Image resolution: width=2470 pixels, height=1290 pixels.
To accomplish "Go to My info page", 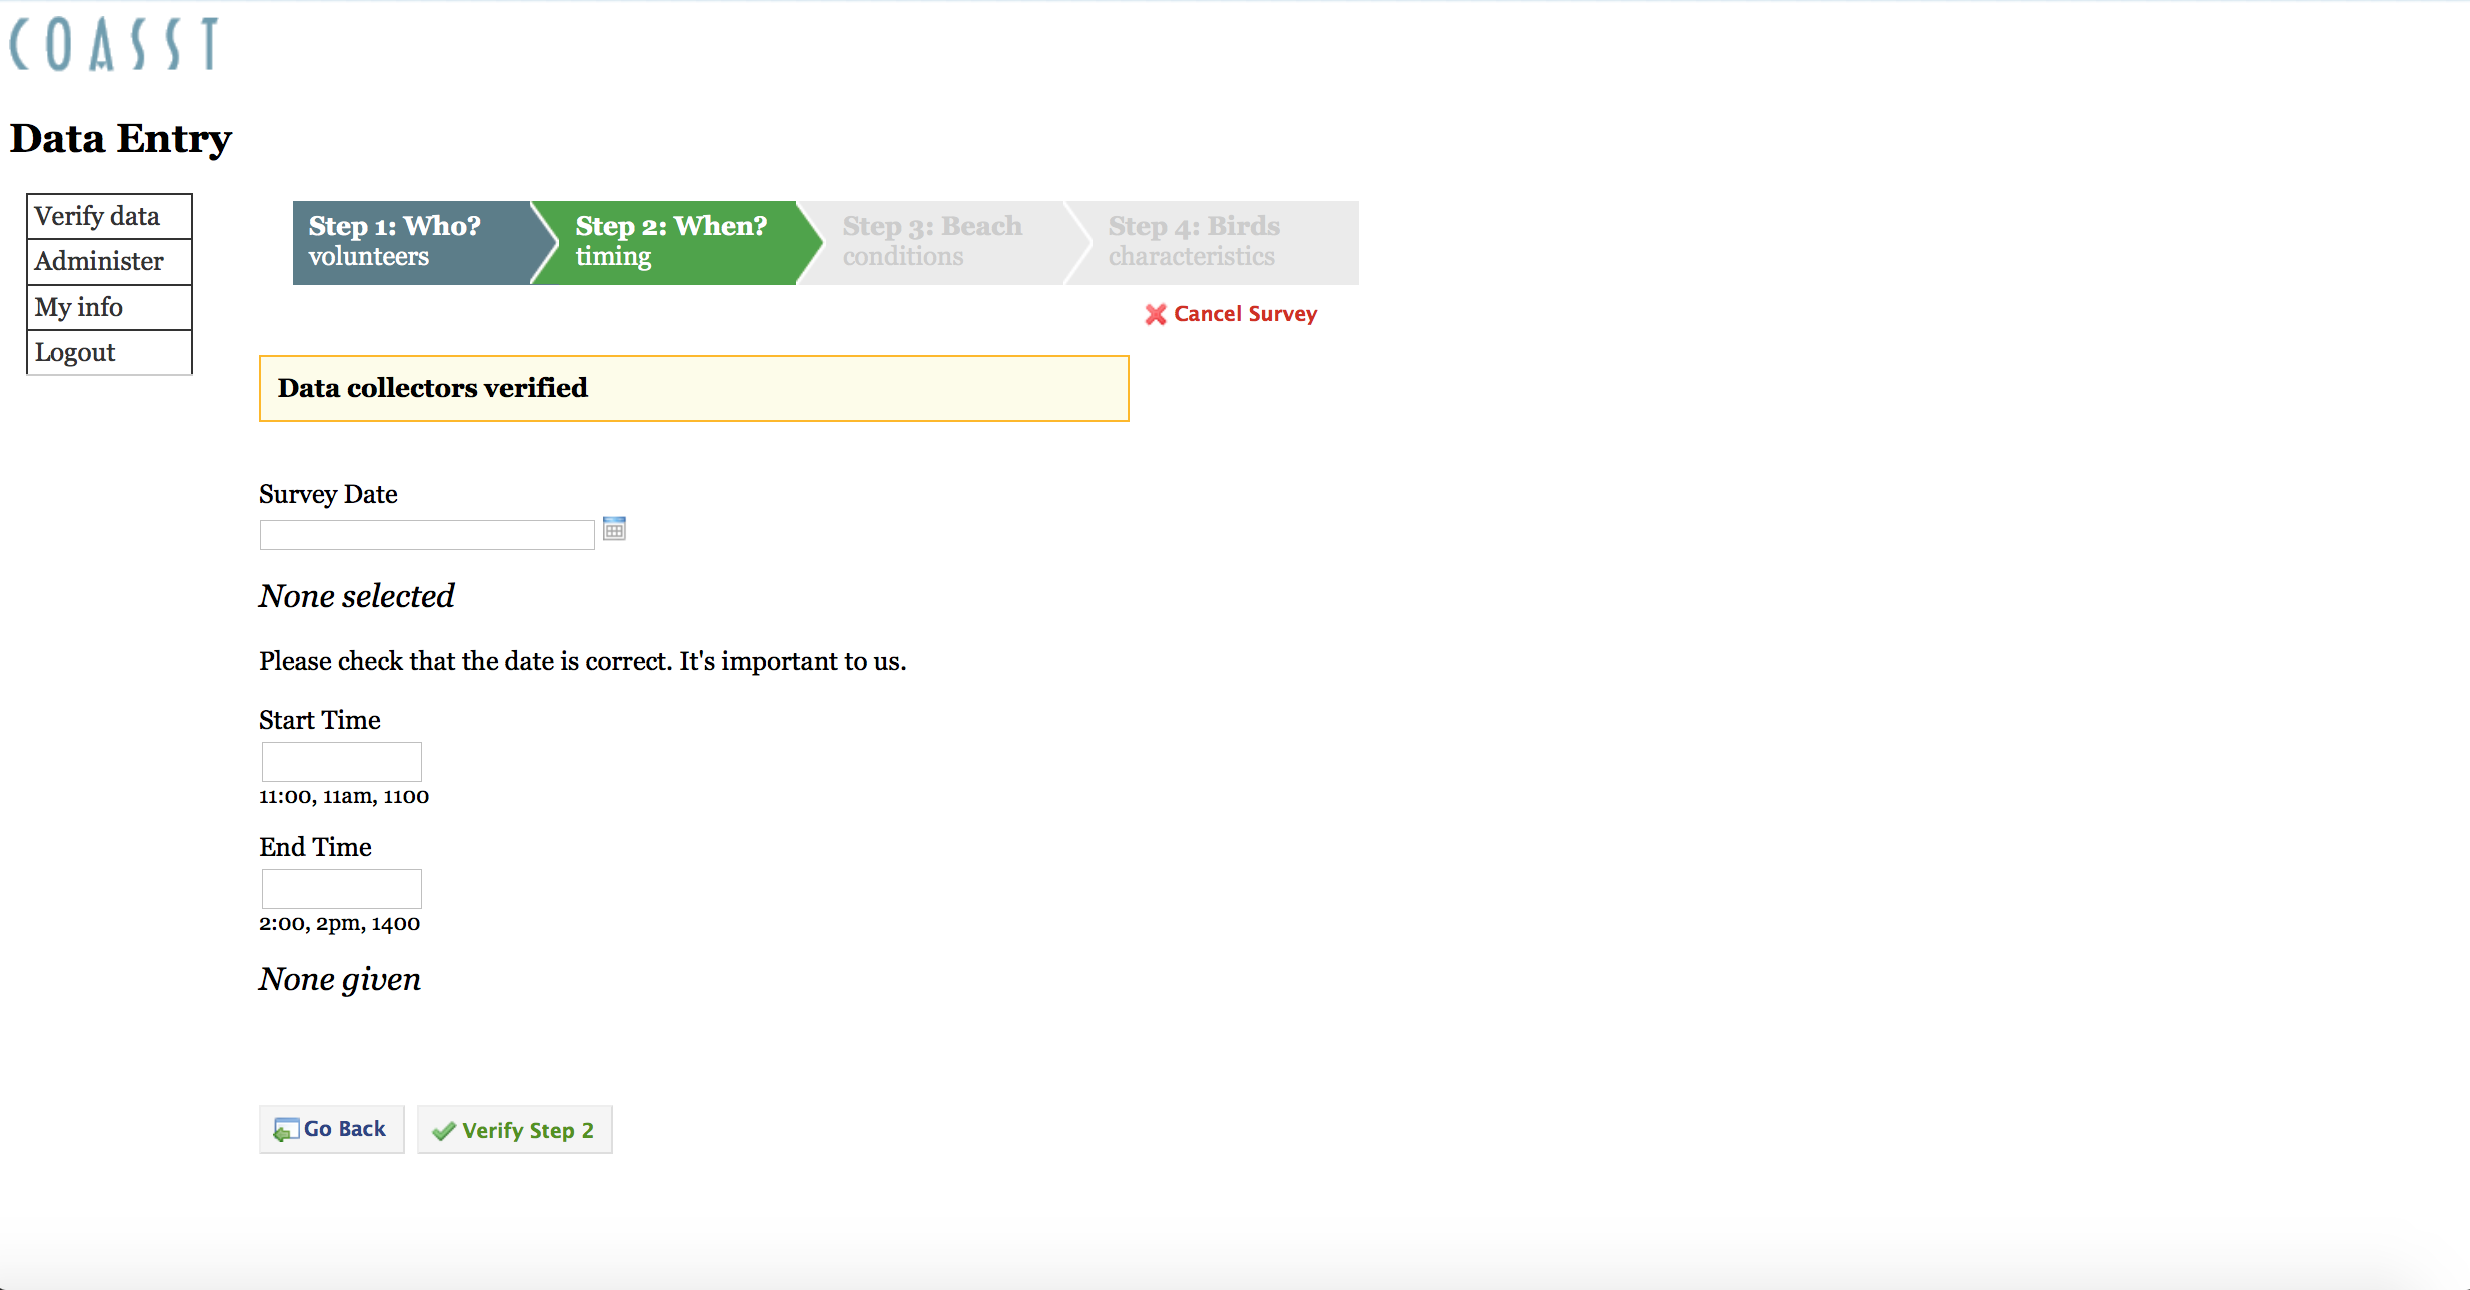I will pos(109,307).
